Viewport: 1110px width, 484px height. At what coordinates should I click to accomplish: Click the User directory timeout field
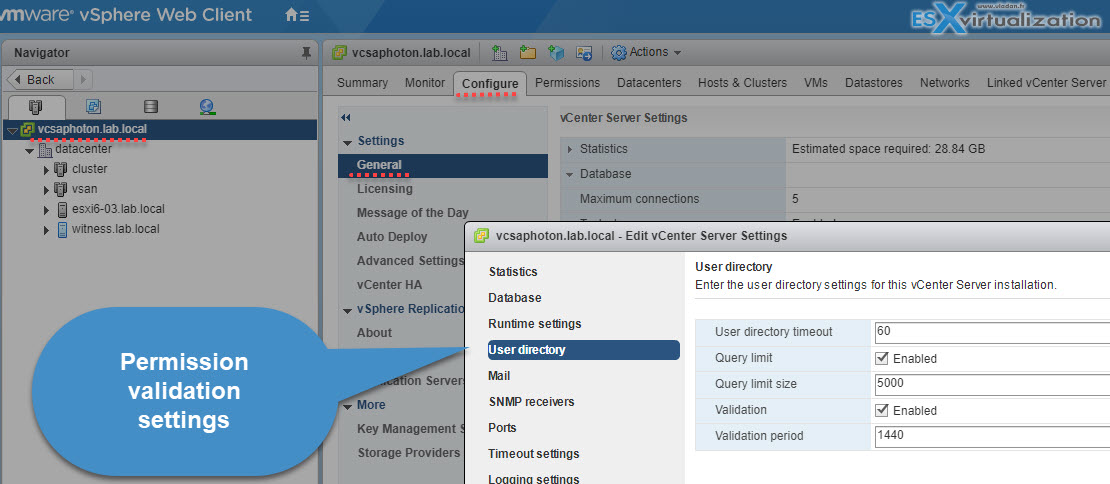point(991,332)
